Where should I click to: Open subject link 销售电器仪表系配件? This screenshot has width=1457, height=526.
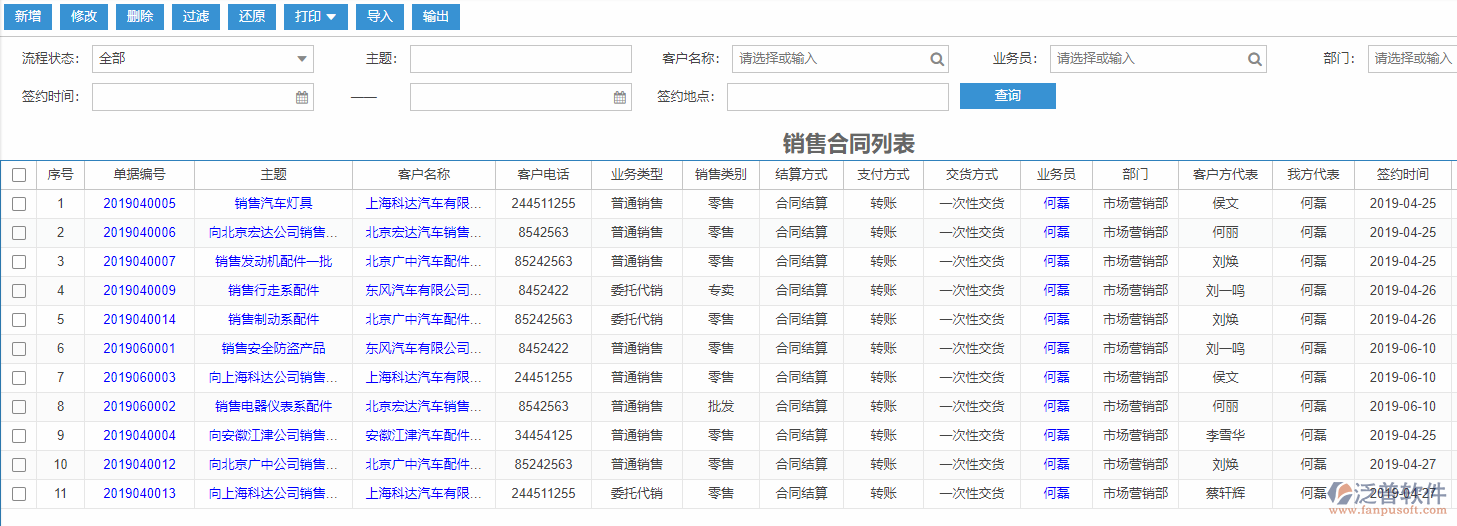(x=273, y=407)
